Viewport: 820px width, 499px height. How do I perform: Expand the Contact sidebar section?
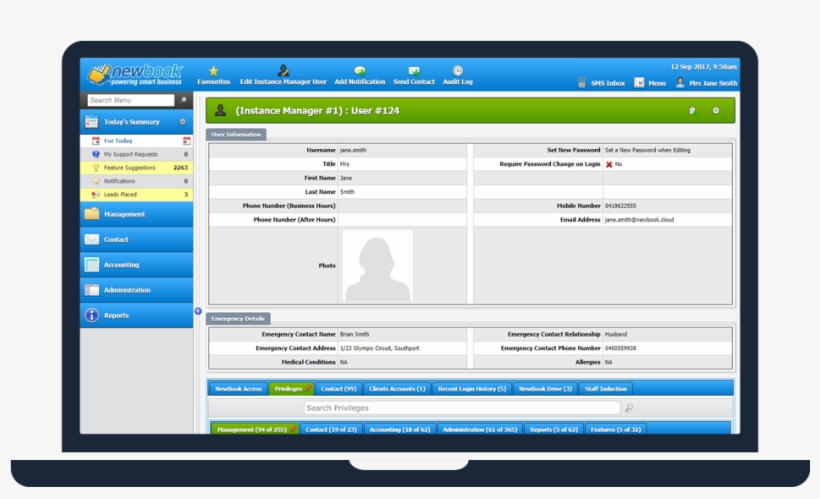(x=136, y=240)
